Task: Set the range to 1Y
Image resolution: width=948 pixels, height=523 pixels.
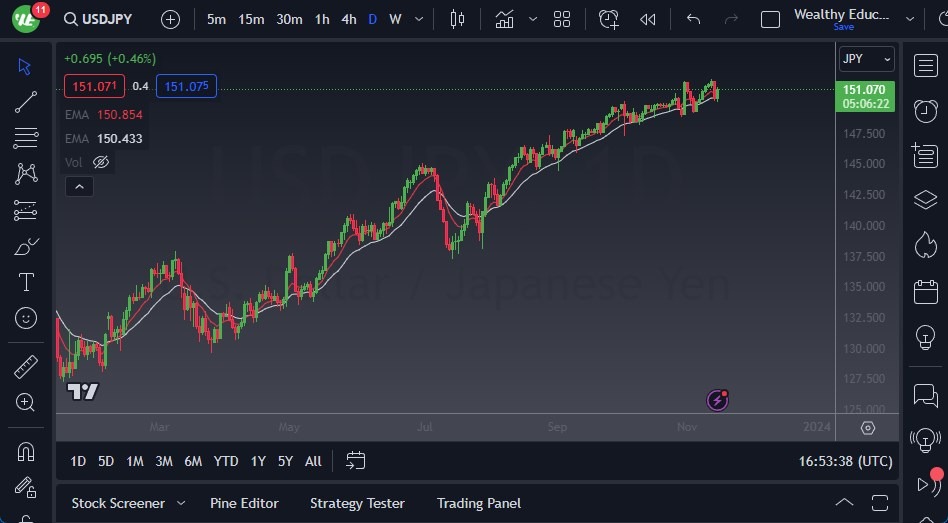Action: coord(258,461)
